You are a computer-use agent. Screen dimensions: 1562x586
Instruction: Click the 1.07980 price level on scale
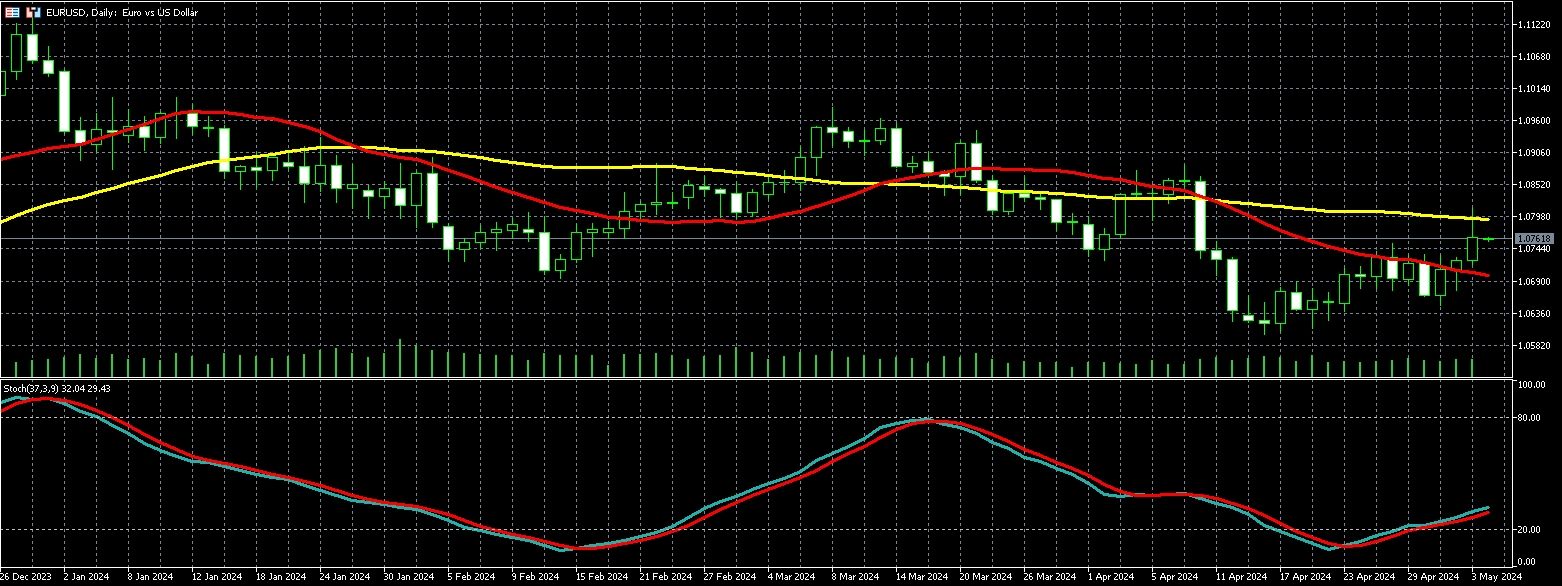click(x=1533, y=217)
